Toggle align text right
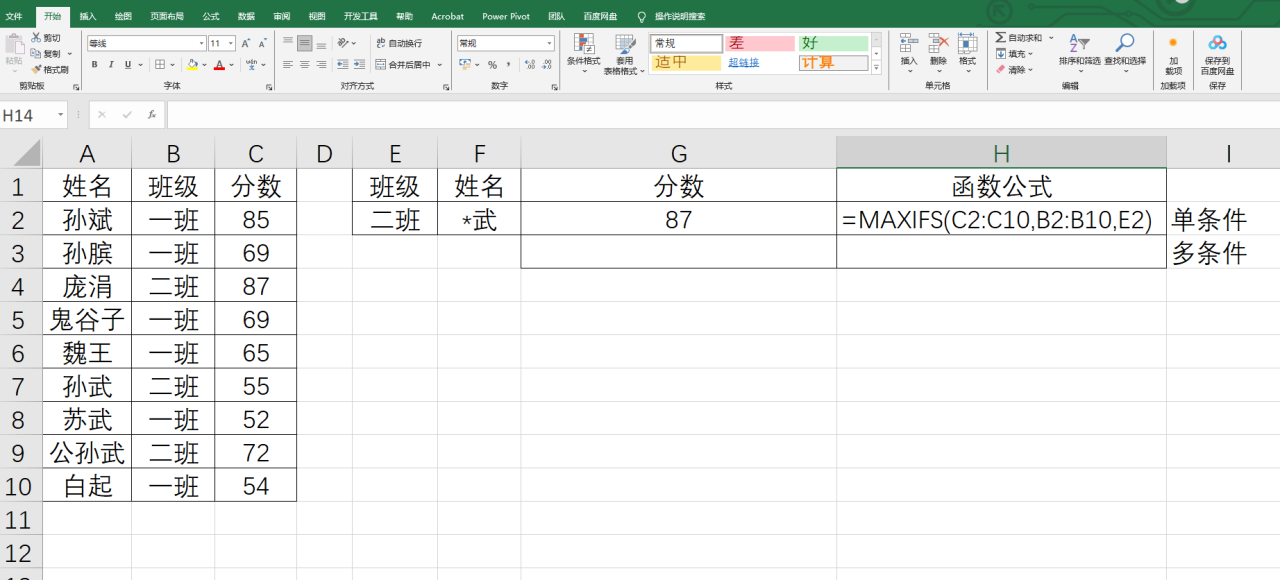This screenshot has height=580, width=1280. click(321, 65)
